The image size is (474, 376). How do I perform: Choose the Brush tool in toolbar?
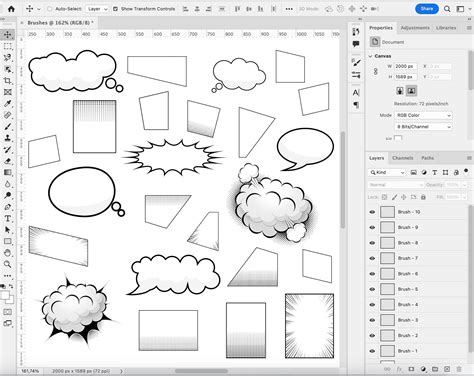coord(7,127)
